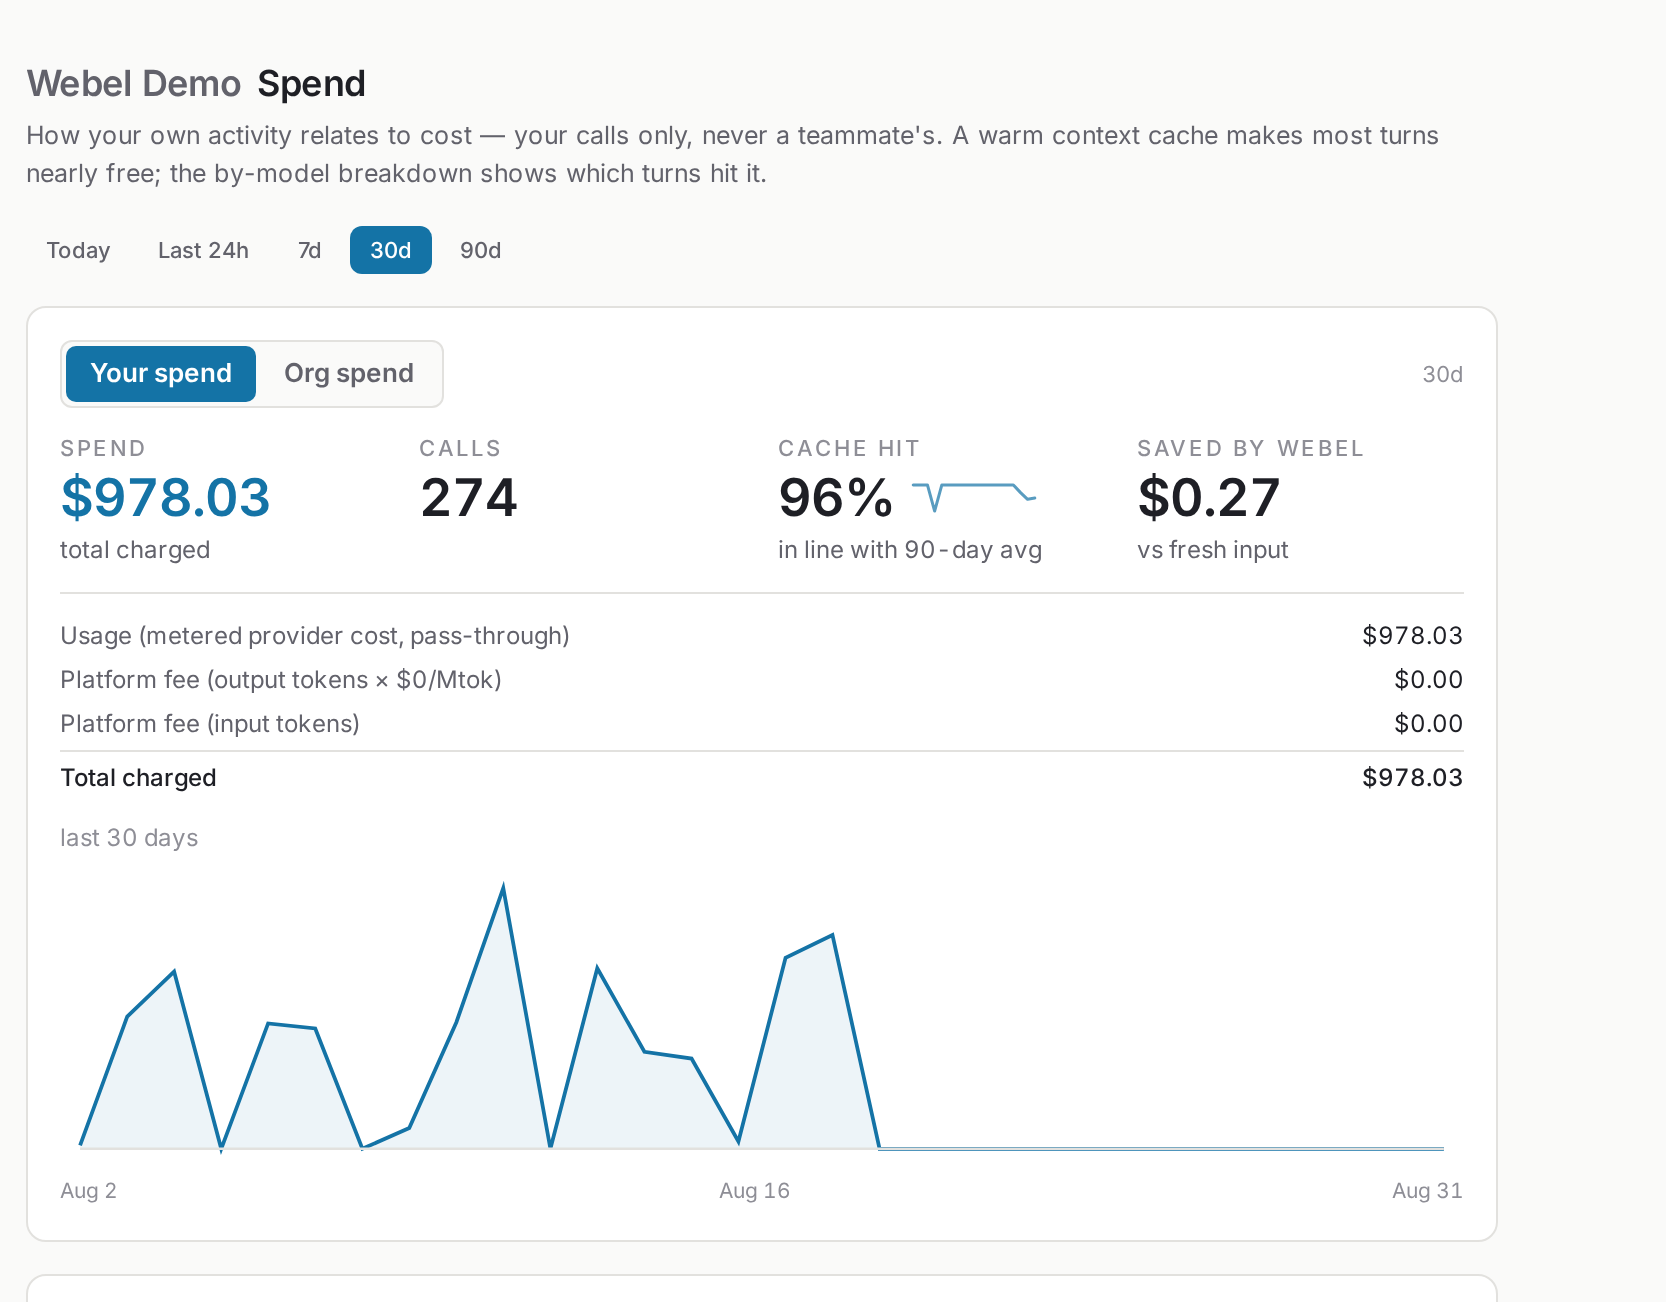
Task: Click the Webel Demo heading text
Action: [134, 84]
